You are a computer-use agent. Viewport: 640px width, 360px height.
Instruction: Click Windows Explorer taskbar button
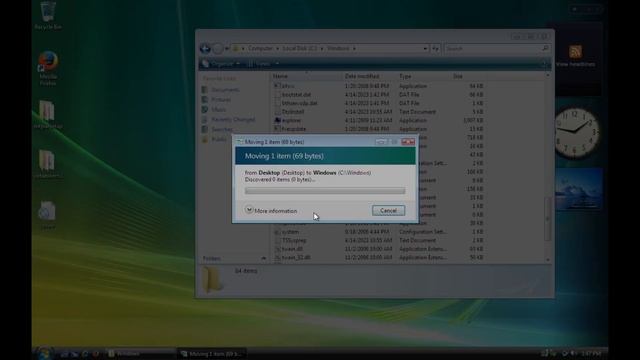coord(141,353)
